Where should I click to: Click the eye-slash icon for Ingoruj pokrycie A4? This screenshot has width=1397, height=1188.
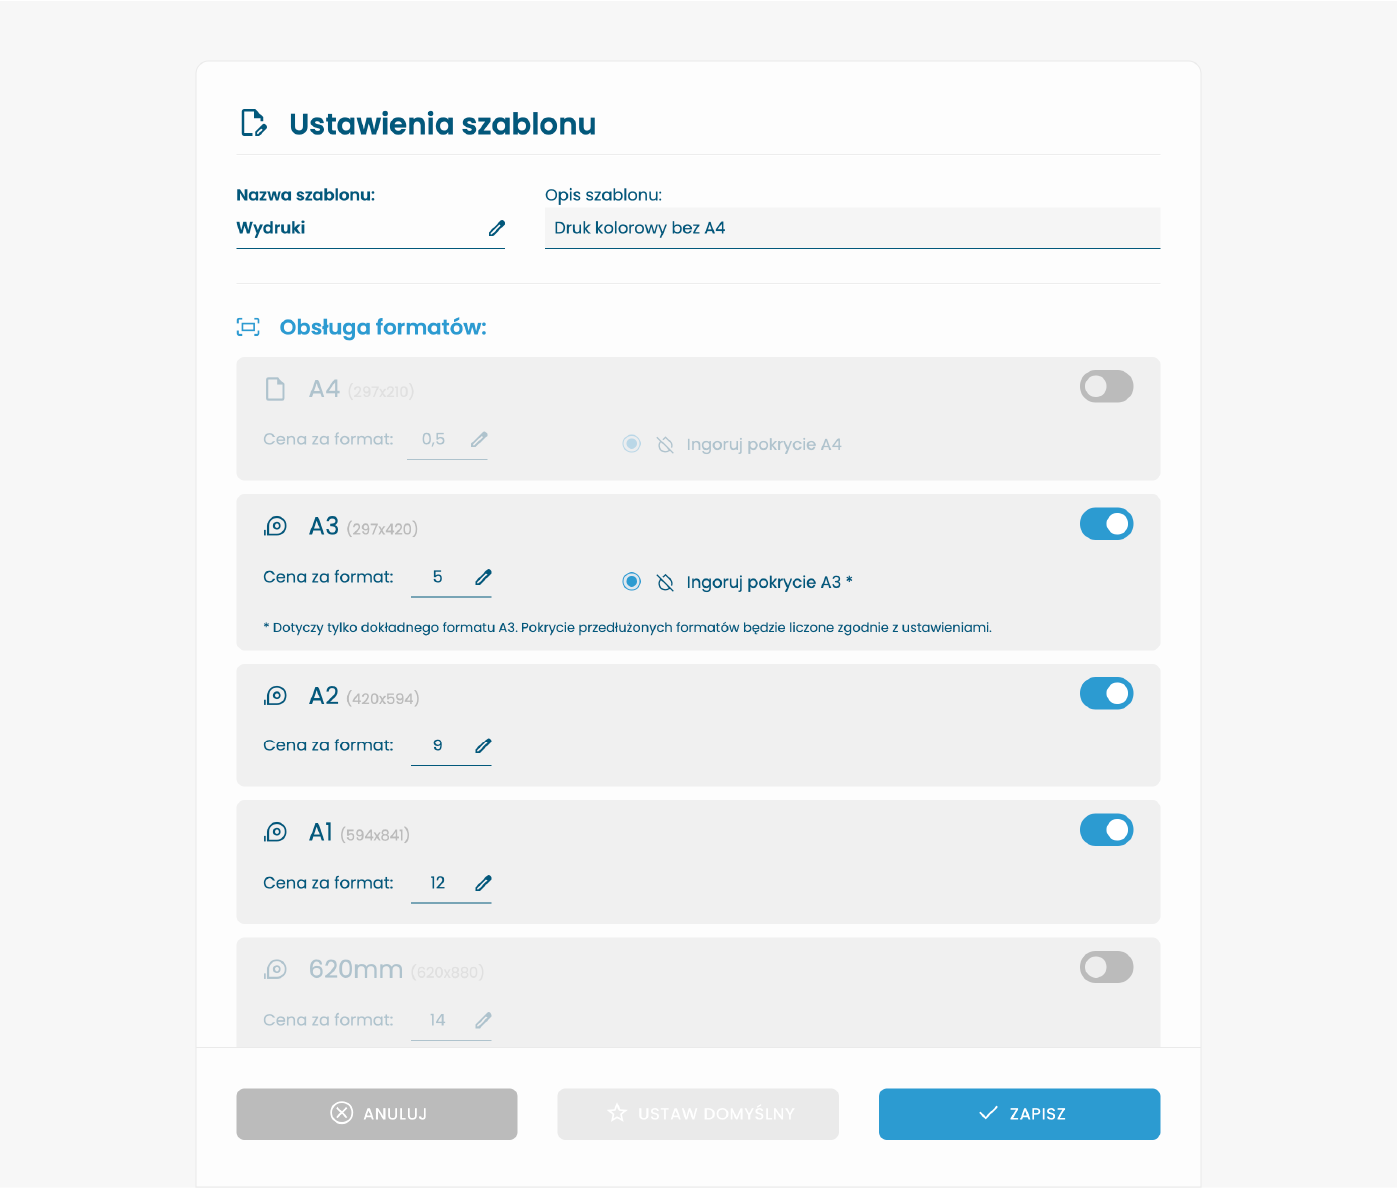tap(664, 444)
